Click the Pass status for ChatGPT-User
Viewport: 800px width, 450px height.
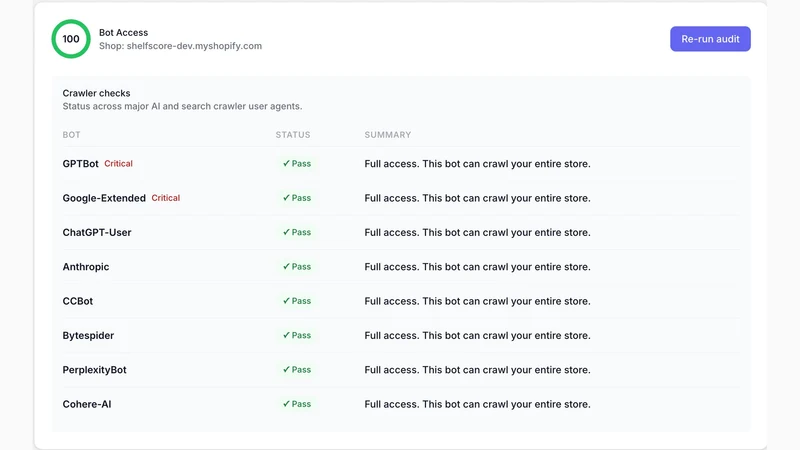297,232
